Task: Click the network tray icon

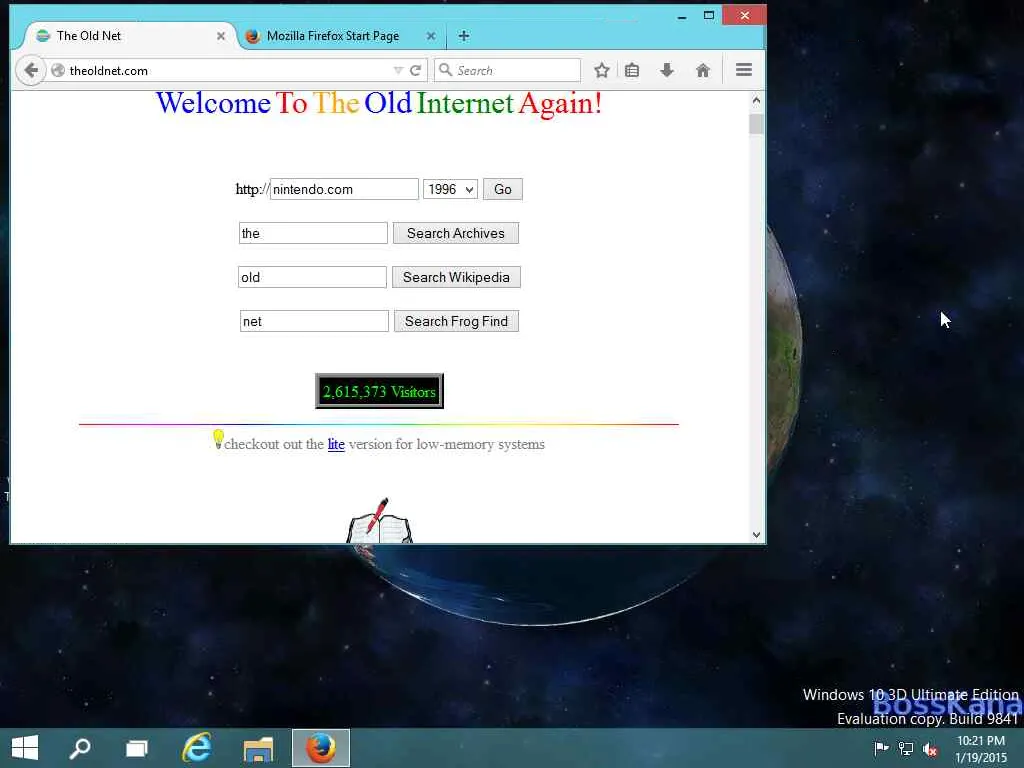Action: coord(906,748)
